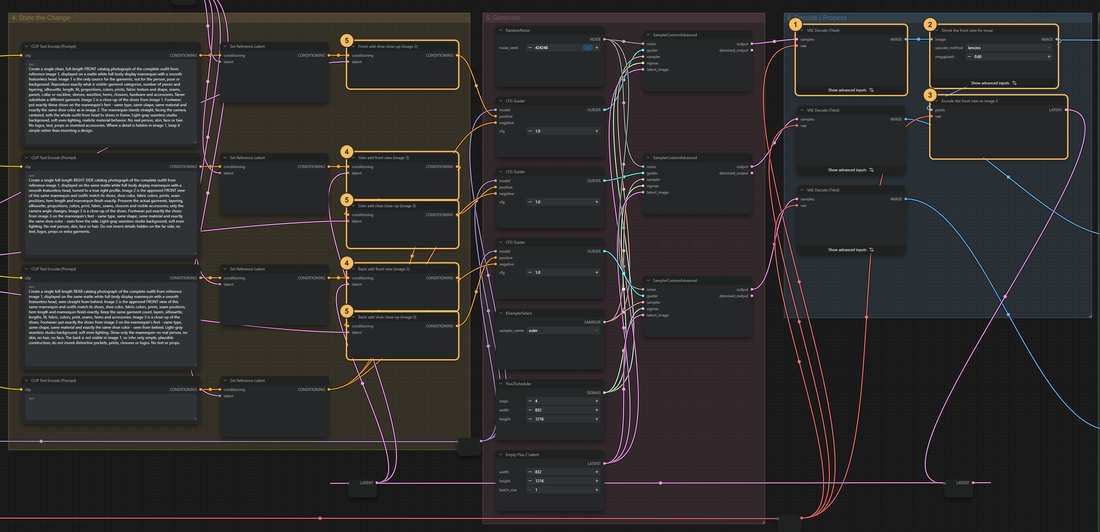
Task: Increase the noise_seed value
Action: coord(597,48)
